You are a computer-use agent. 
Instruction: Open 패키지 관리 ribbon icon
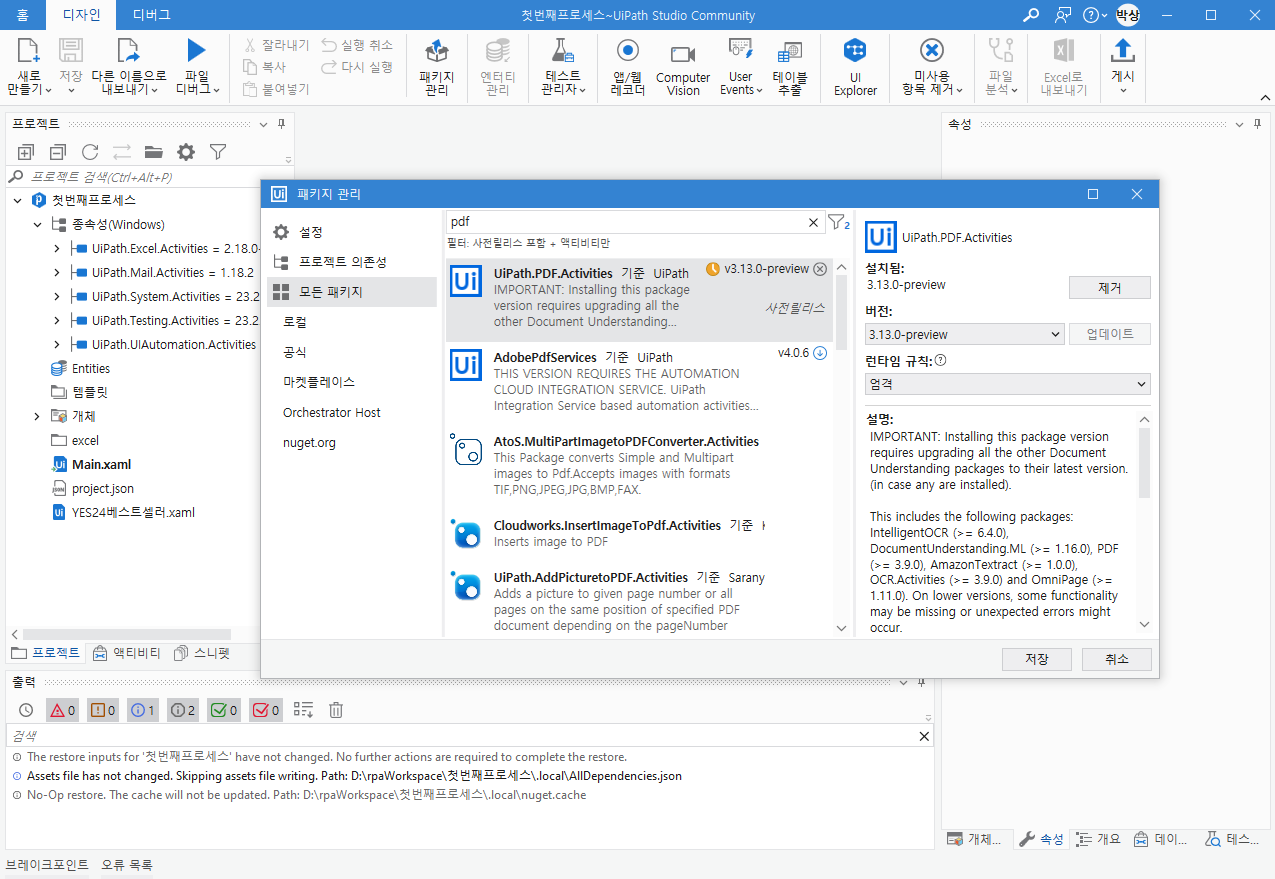436,53
